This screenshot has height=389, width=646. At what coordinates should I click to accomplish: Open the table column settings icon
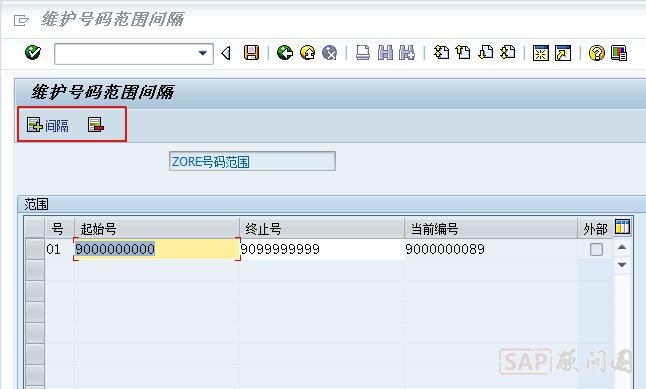pyautogui.click(x=622, y=227)
